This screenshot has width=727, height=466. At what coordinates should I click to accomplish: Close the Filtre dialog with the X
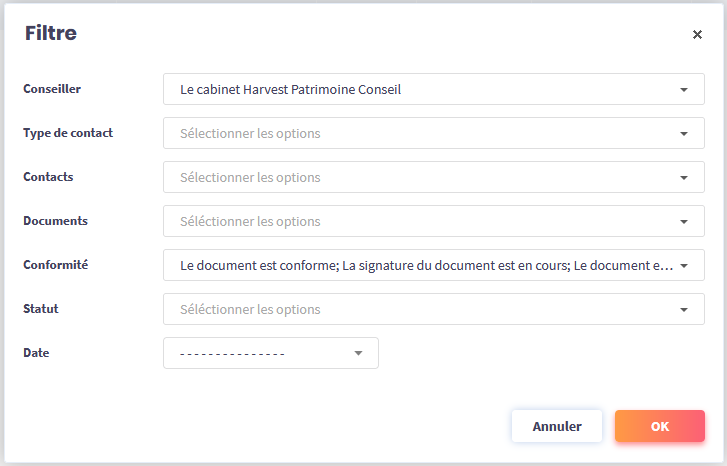pos(697,35)
